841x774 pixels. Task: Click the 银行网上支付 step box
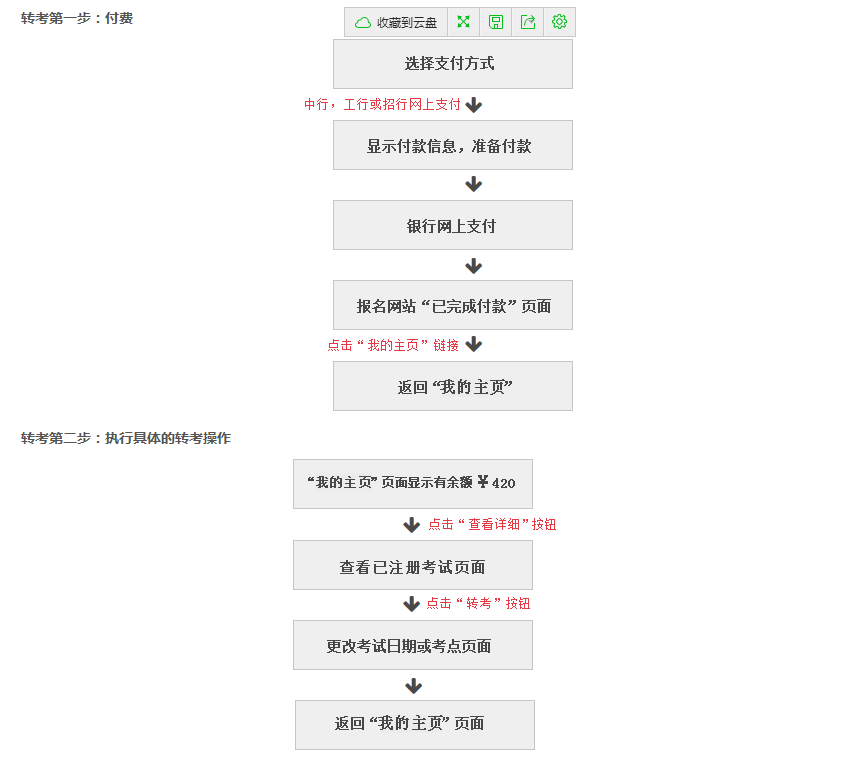coord(452,225)
